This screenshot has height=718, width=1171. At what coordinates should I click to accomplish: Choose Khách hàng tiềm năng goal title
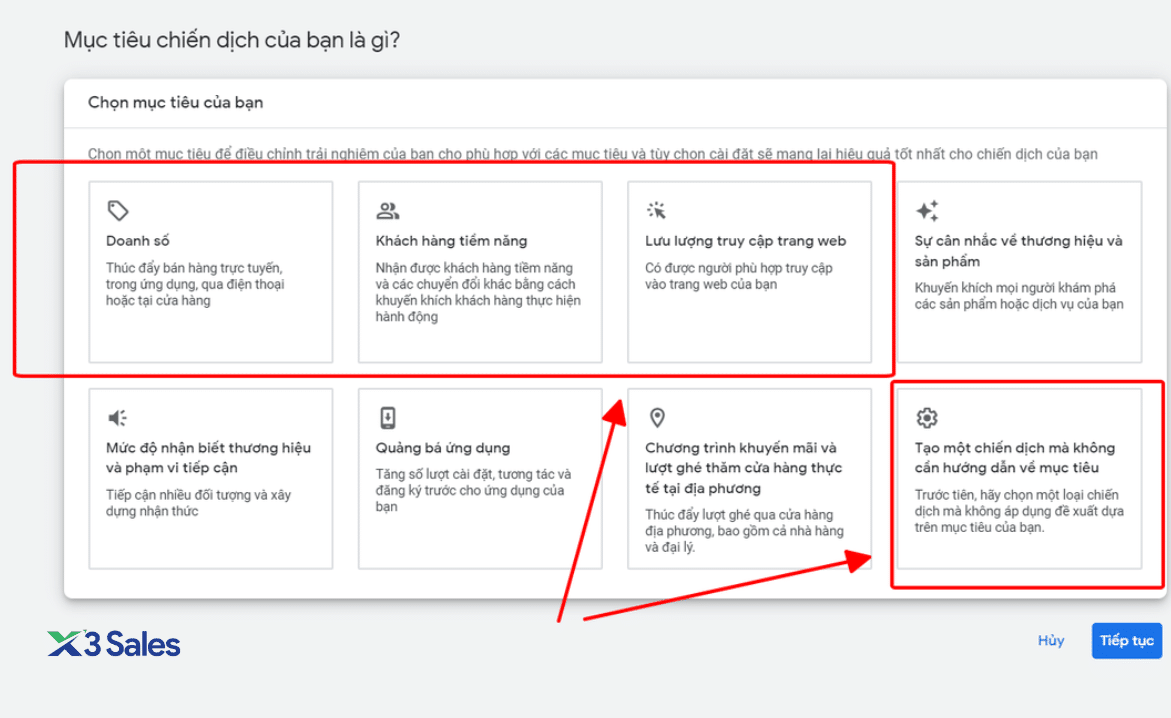451,241
